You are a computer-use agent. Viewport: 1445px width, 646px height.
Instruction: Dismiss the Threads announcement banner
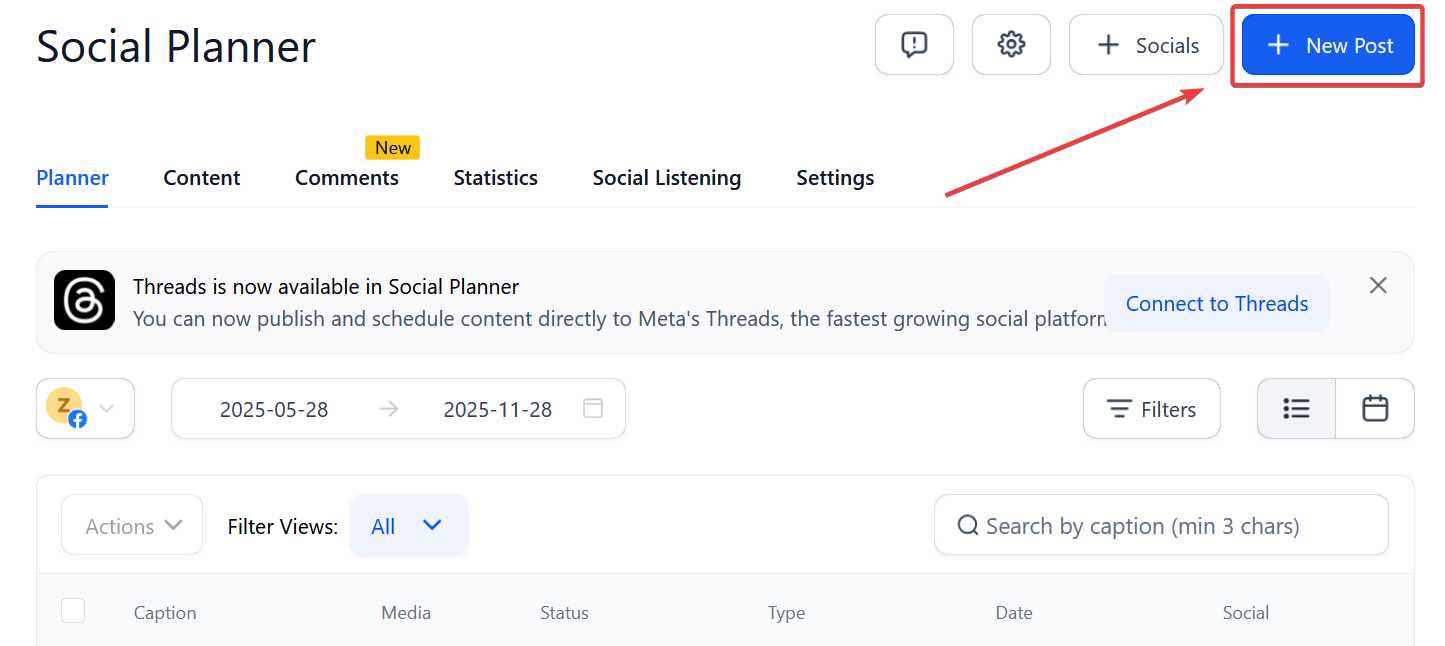coord(1378,286)
